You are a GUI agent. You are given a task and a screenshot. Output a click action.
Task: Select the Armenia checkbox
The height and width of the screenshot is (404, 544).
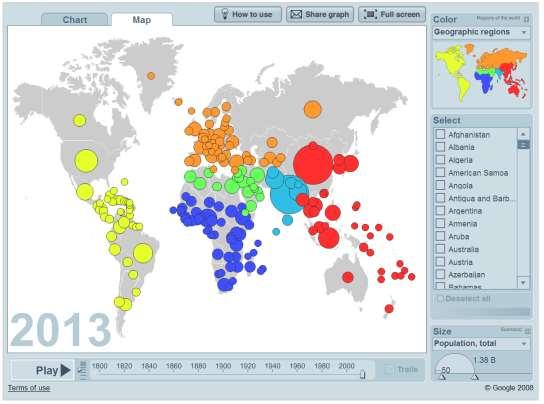(440, 224)
